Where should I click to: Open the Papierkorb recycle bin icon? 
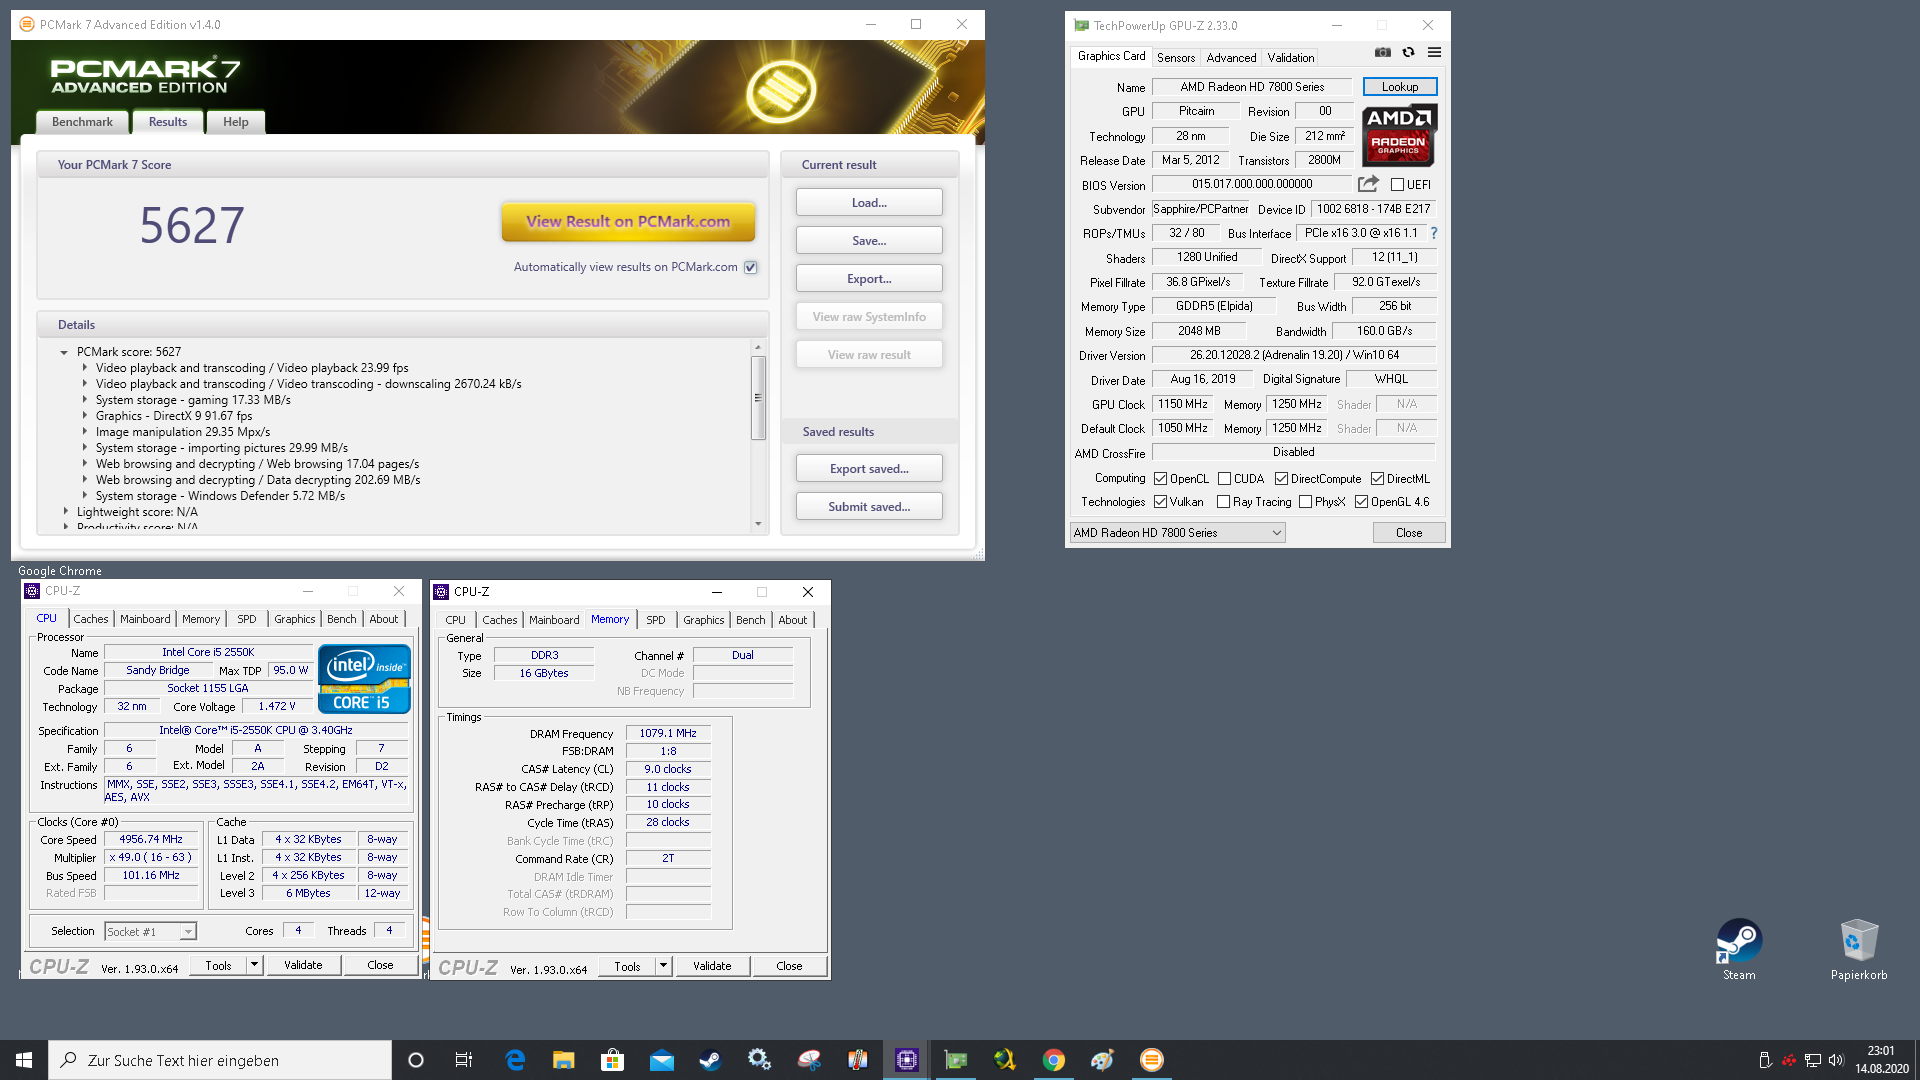click(x=1859, y=950)
